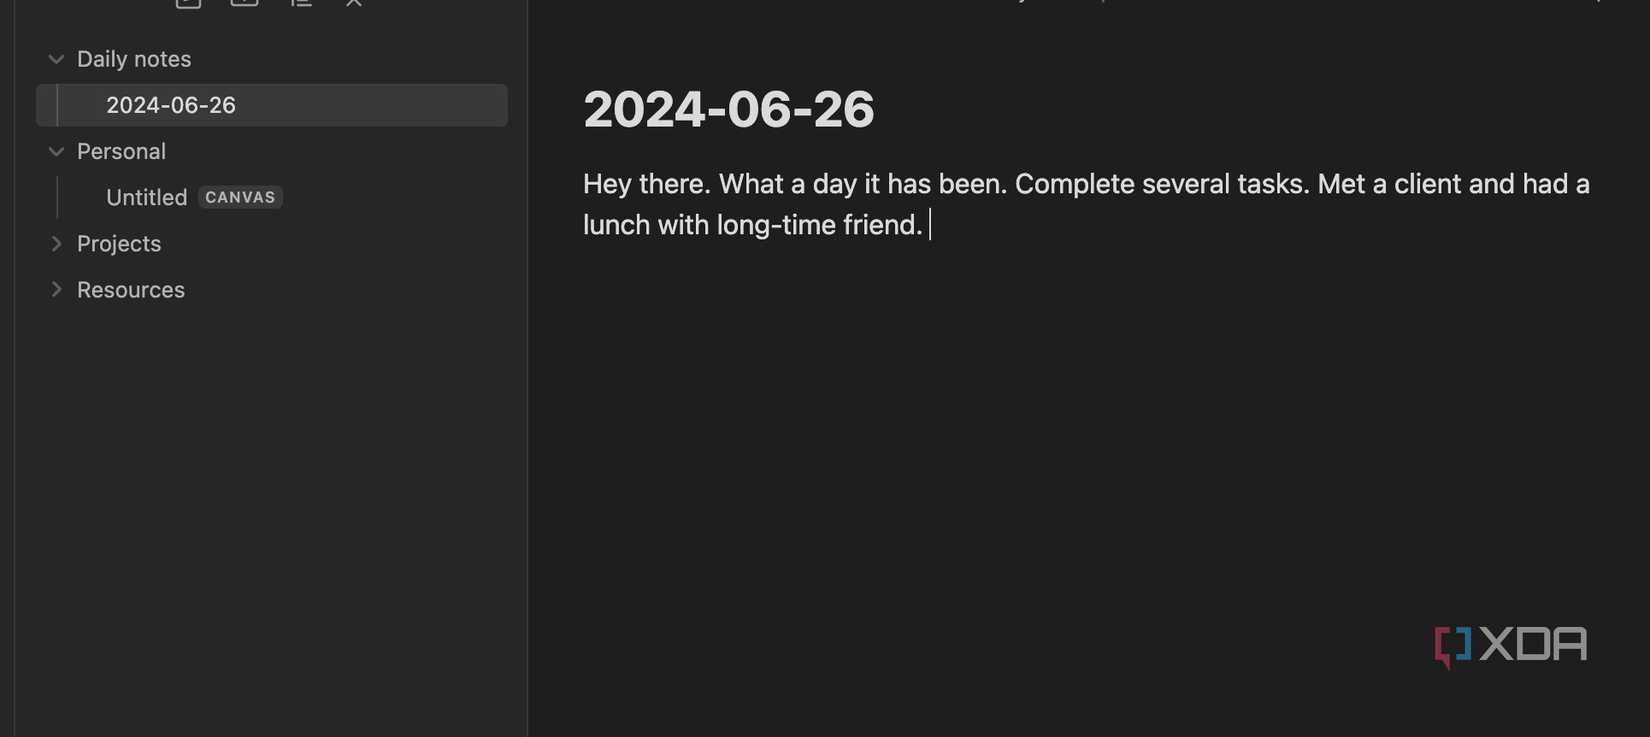This screenshot has width=1650, height=737.
Task: Expand the Projects folder chevron
Action: (56, 244)
